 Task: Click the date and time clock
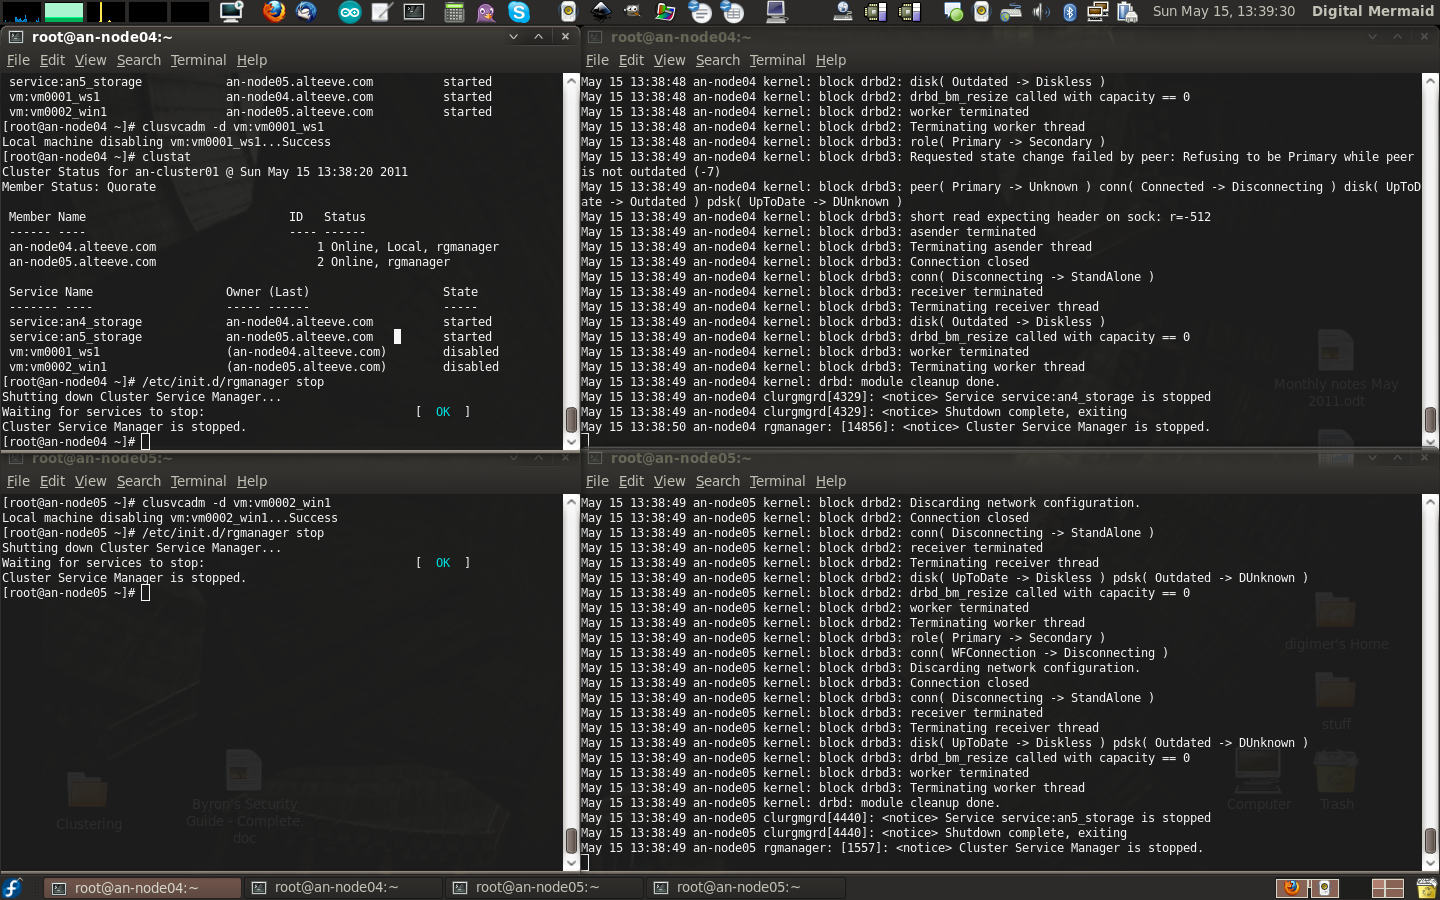pos(1223,11)
